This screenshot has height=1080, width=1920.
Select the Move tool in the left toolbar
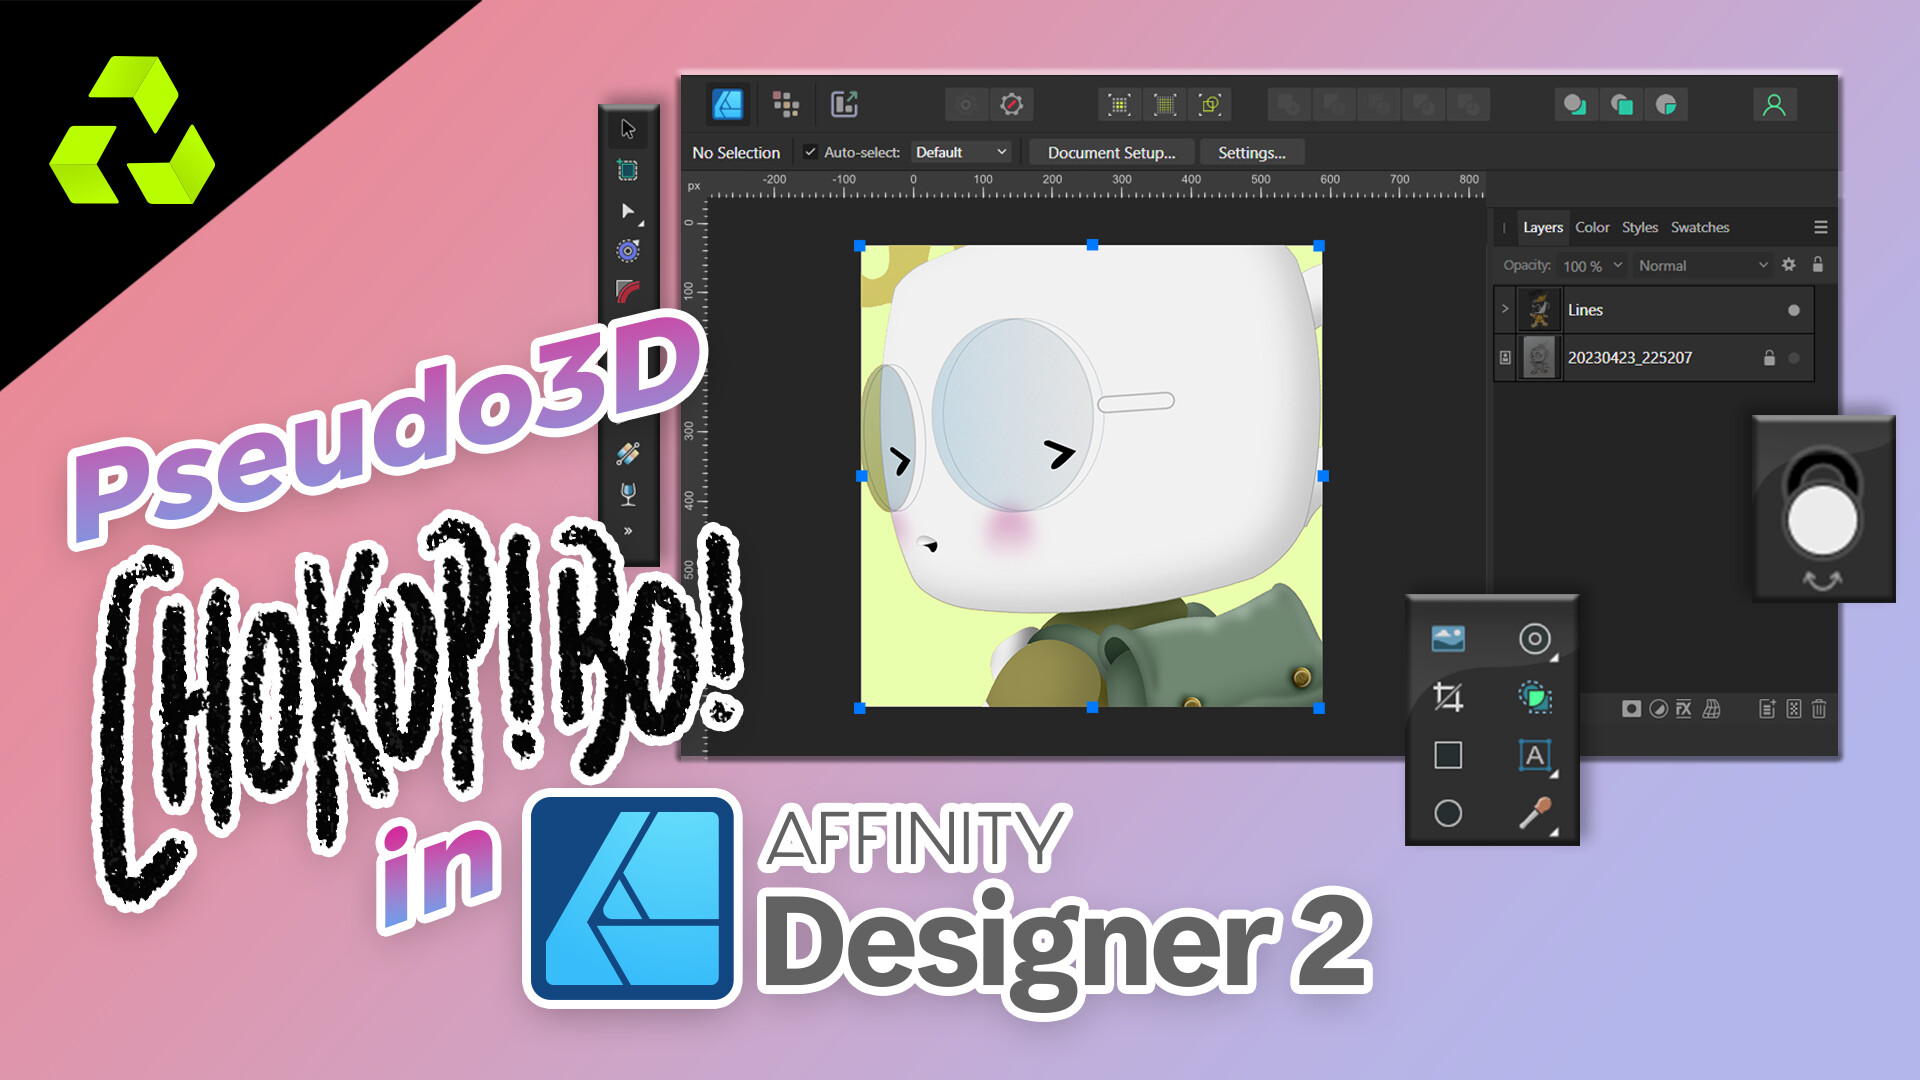coord(628,130)
